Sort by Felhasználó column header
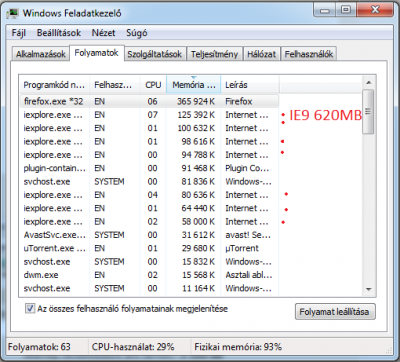This screenshot has width=400, height=362. point(115,85)
